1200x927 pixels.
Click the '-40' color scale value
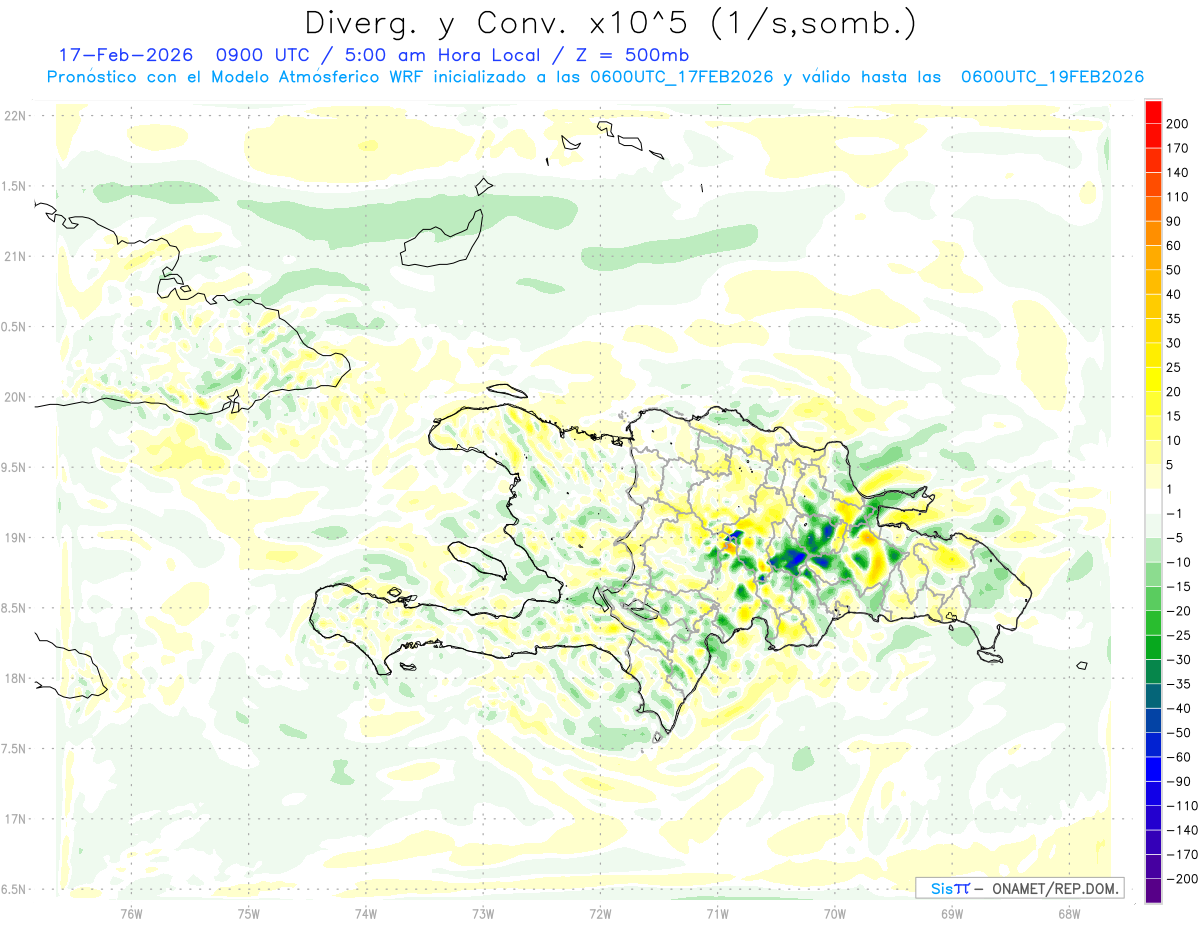tap(1179, 708)
